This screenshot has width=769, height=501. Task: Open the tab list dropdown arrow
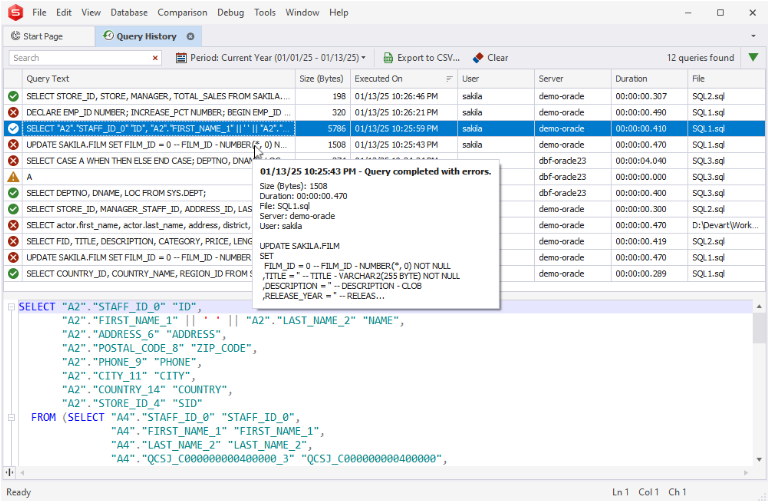tap(752, 36)
